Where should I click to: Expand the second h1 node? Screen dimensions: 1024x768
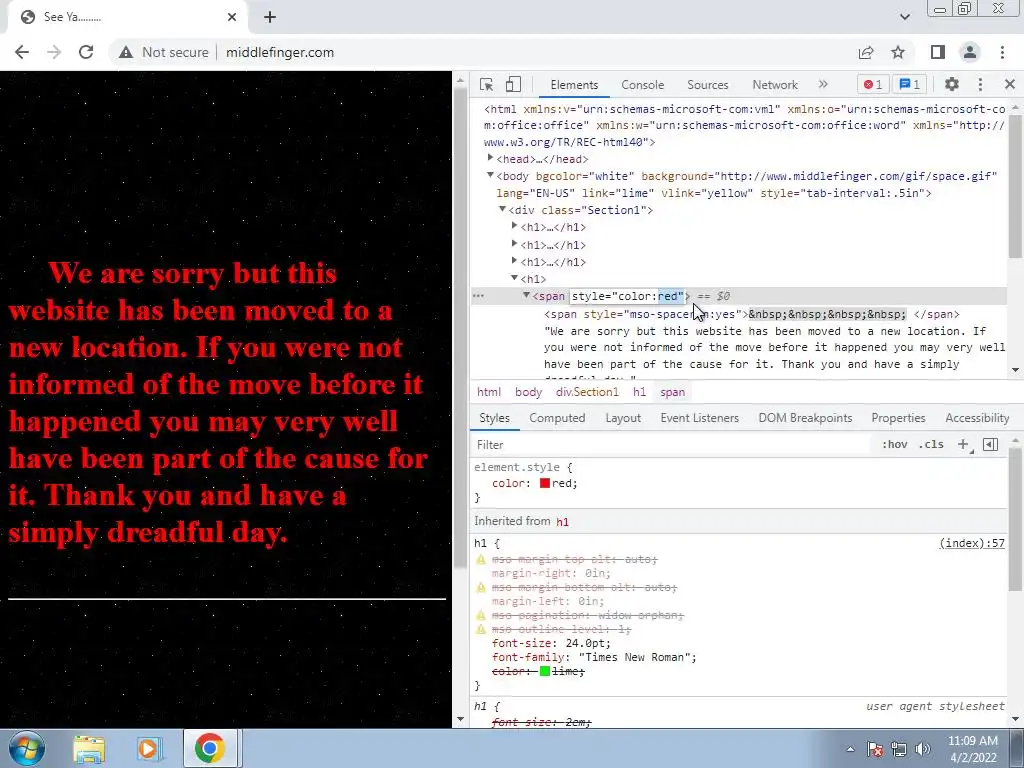[x=515, y=243]
